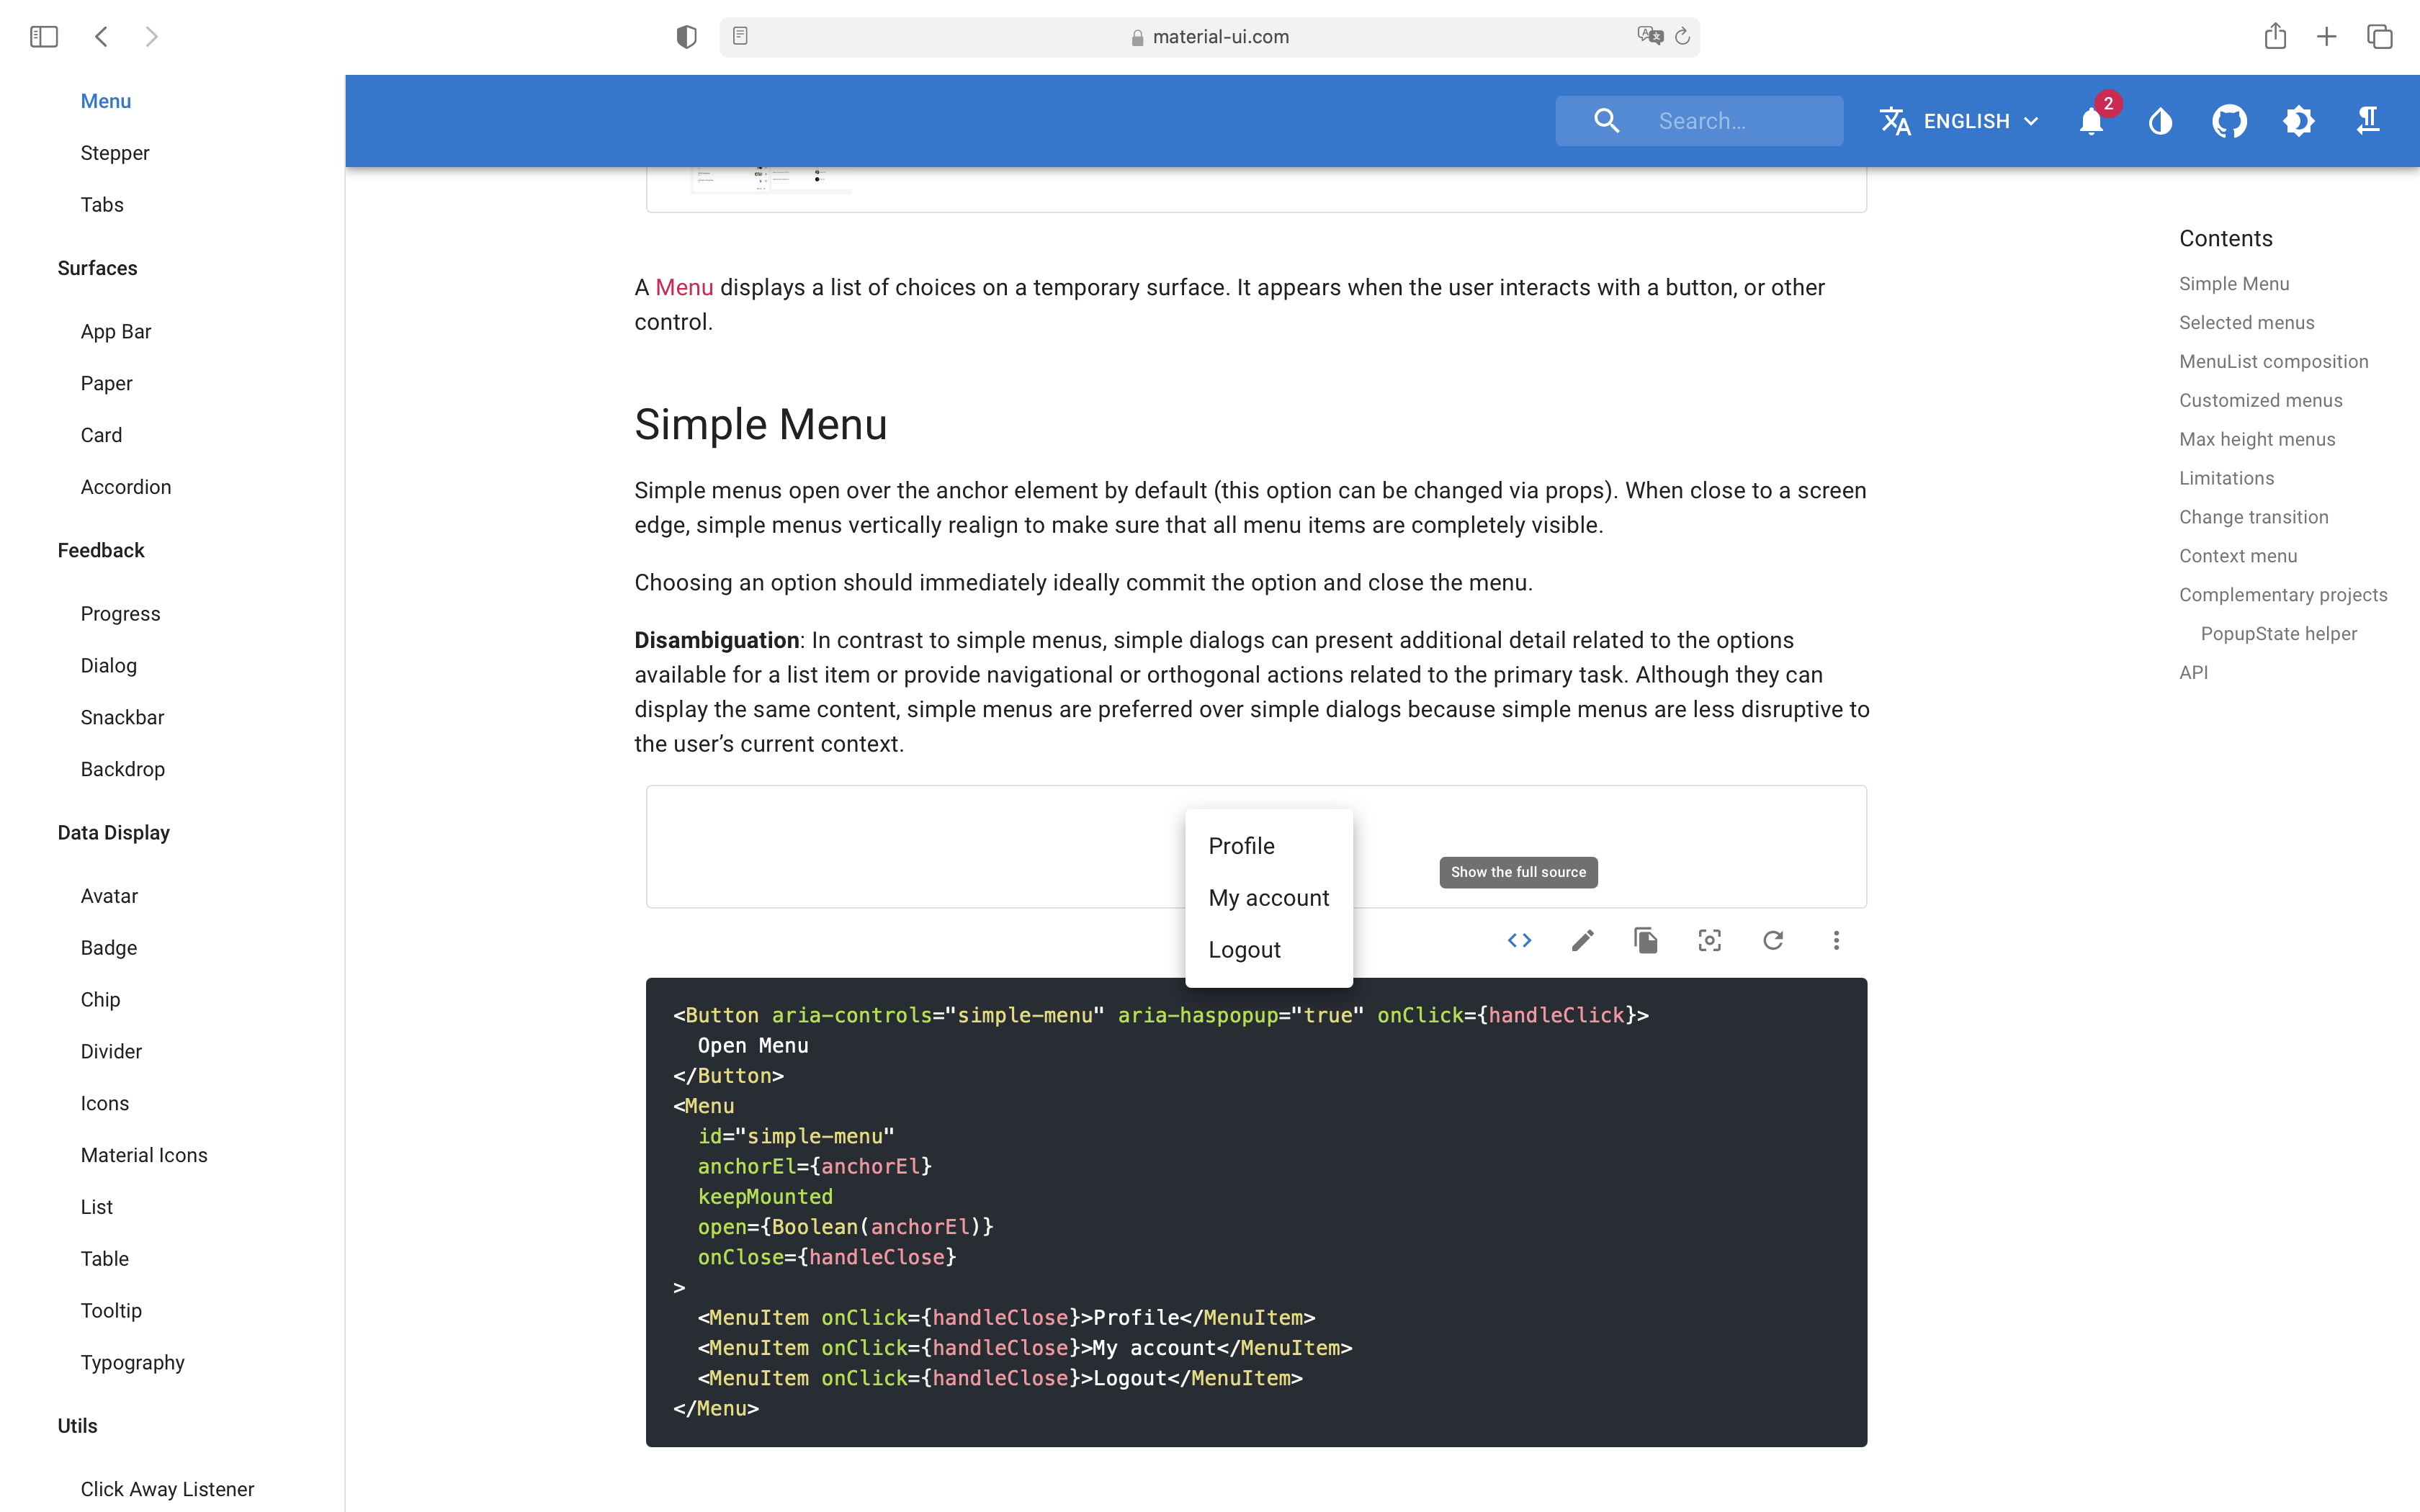This screenshot has height=1512, width=2420.
Task: Open the Material-UI GitHub repository
Action: (2229, 120)
